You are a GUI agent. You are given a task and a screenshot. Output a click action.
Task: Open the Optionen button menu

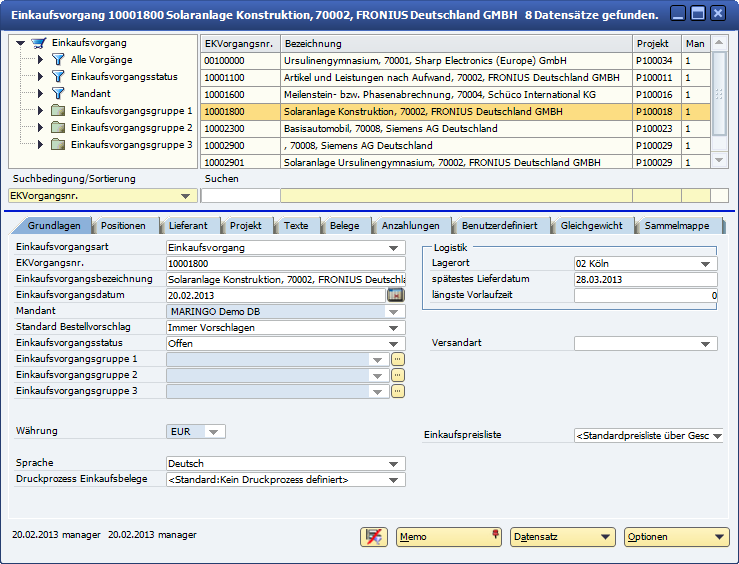click(676, 537)
